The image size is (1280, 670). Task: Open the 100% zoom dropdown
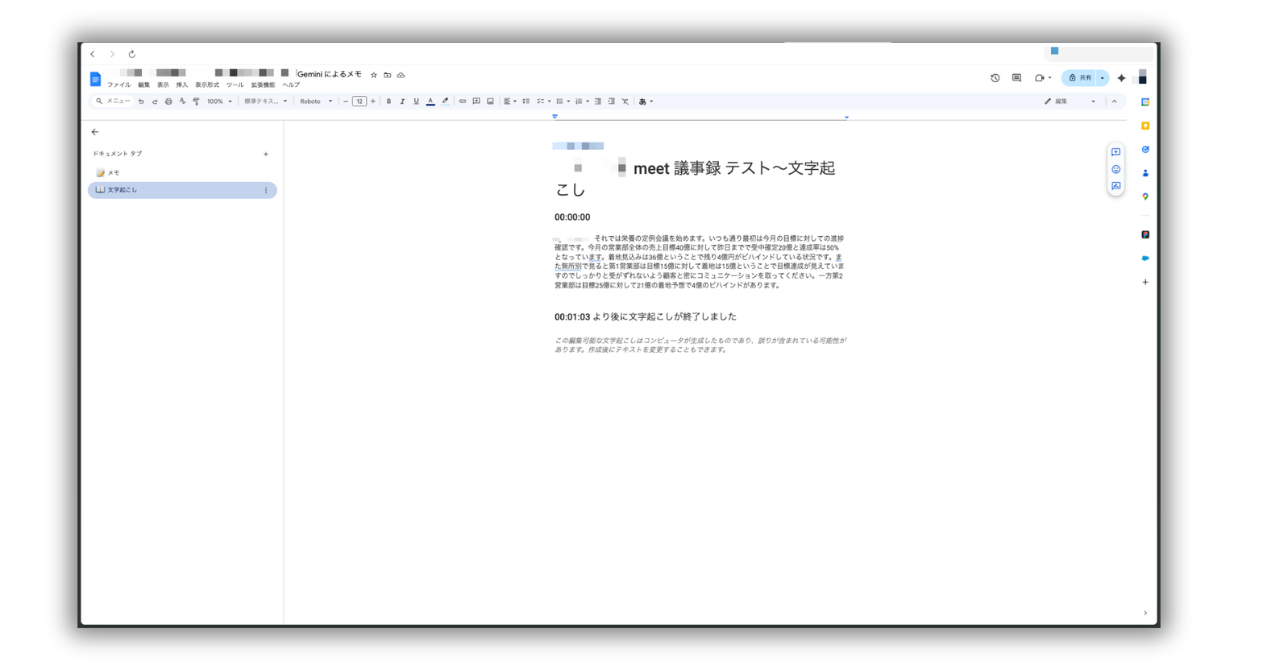[x=219, y=101]
